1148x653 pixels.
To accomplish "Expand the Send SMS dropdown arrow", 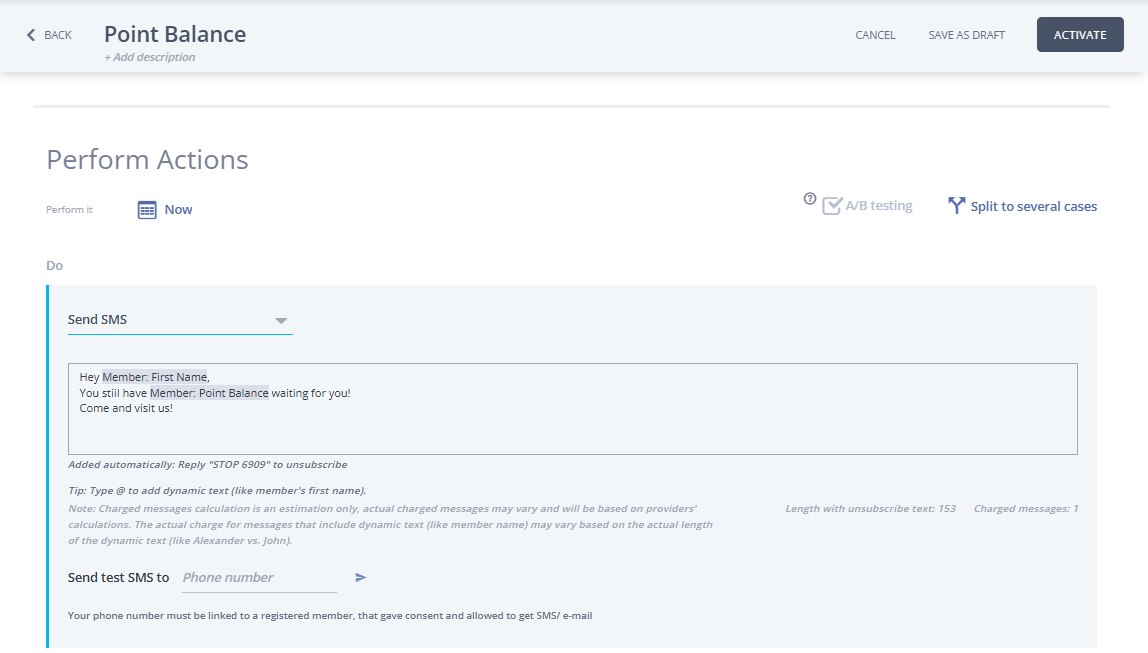I will coord(281,321).
